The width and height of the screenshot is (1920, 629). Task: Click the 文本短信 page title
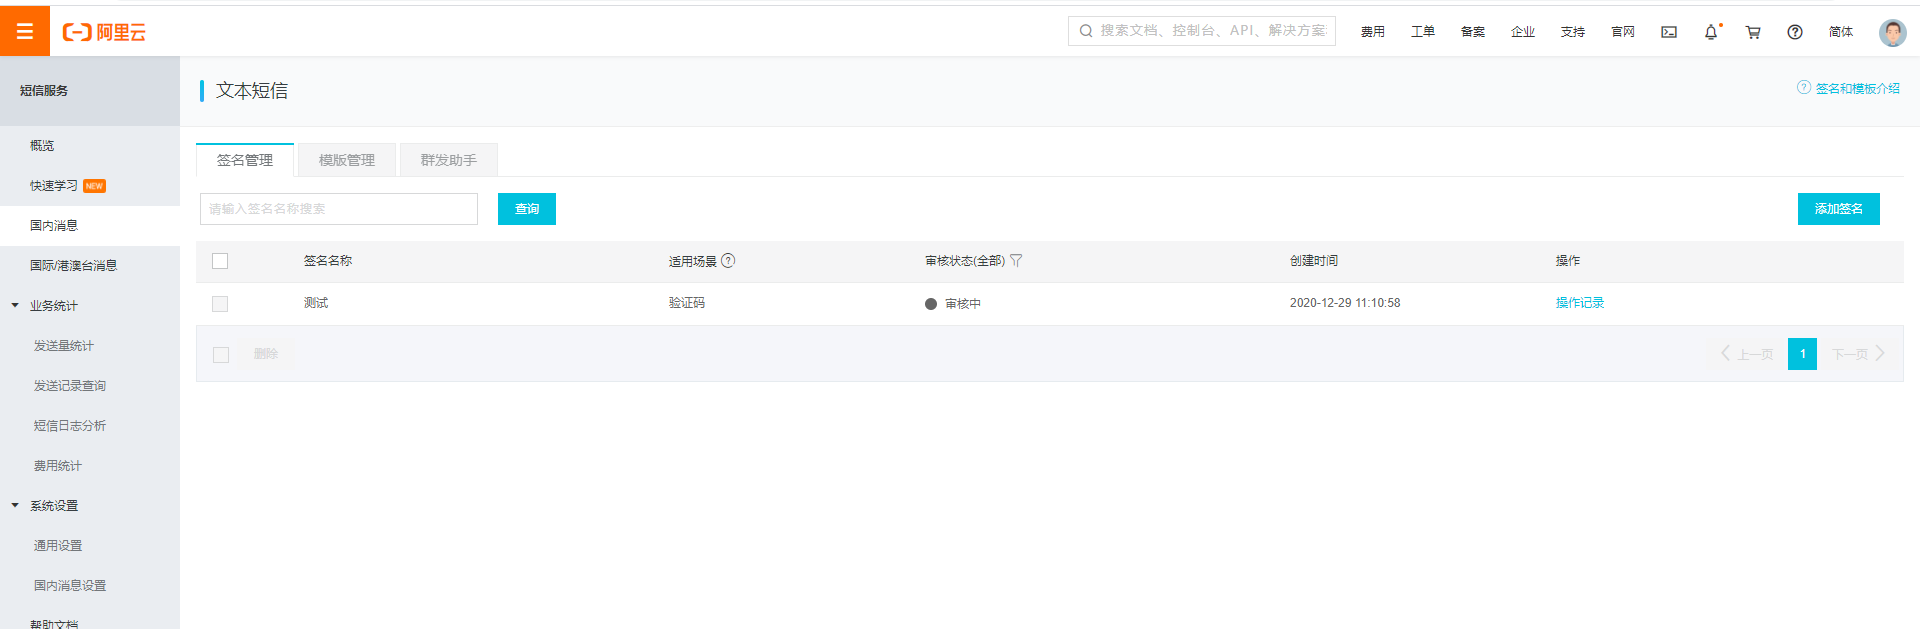252,91
